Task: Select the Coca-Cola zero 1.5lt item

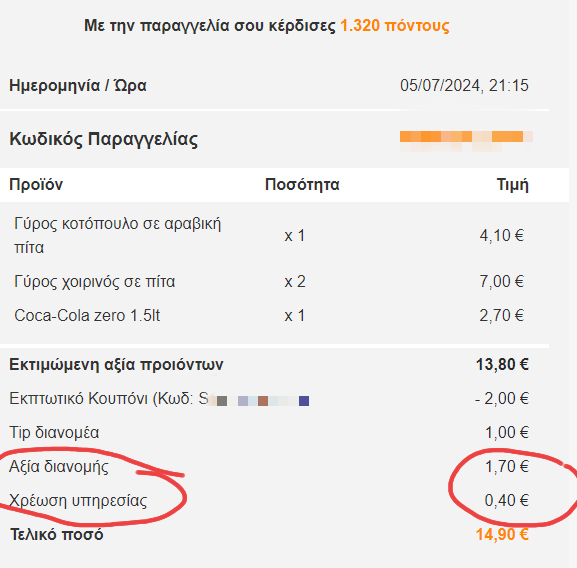Action: click(87, 316)
